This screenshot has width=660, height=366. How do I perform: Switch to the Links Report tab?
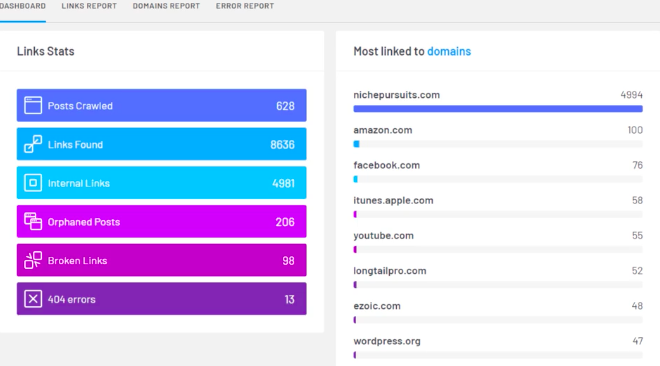[89, 6]
